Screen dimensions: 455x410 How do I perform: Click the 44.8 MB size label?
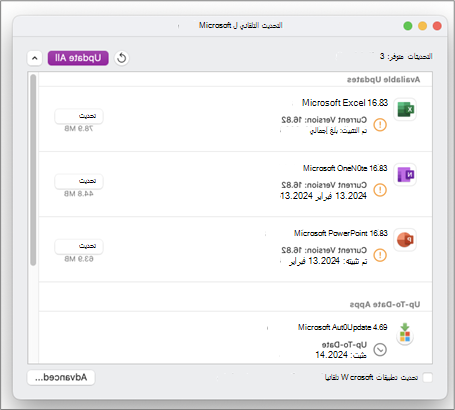(x=79, y=194)
